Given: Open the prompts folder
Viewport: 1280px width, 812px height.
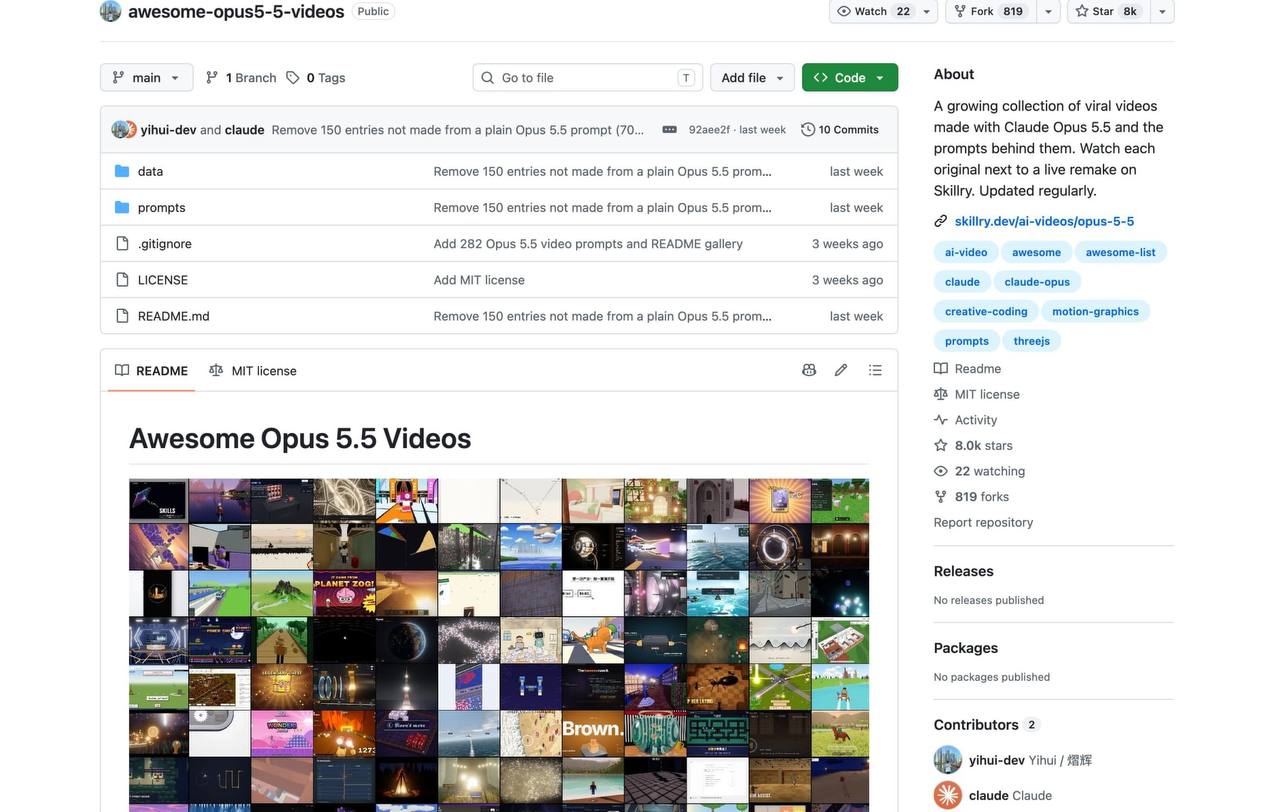Looking at the screenshot, I should [x=161, y=207].
